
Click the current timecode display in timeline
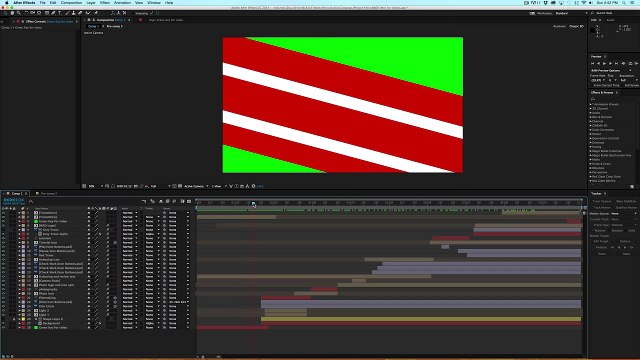tap(13, 200)
